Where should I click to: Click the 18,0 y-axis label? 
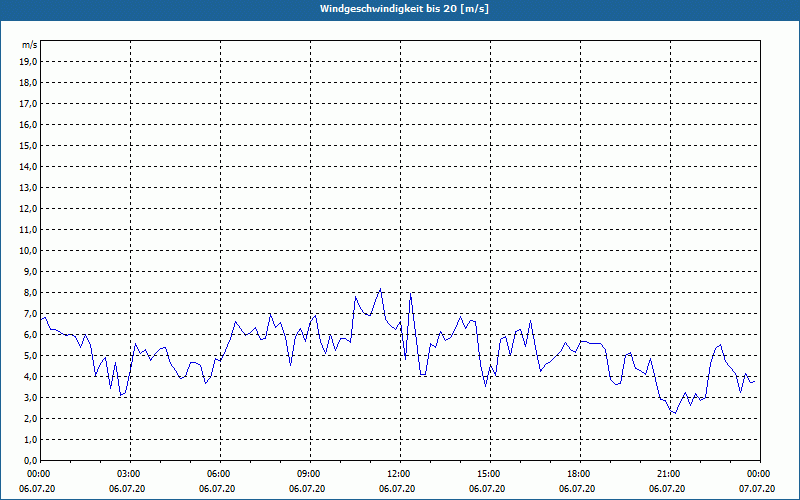pyautogui.click(x=28, y=83)
